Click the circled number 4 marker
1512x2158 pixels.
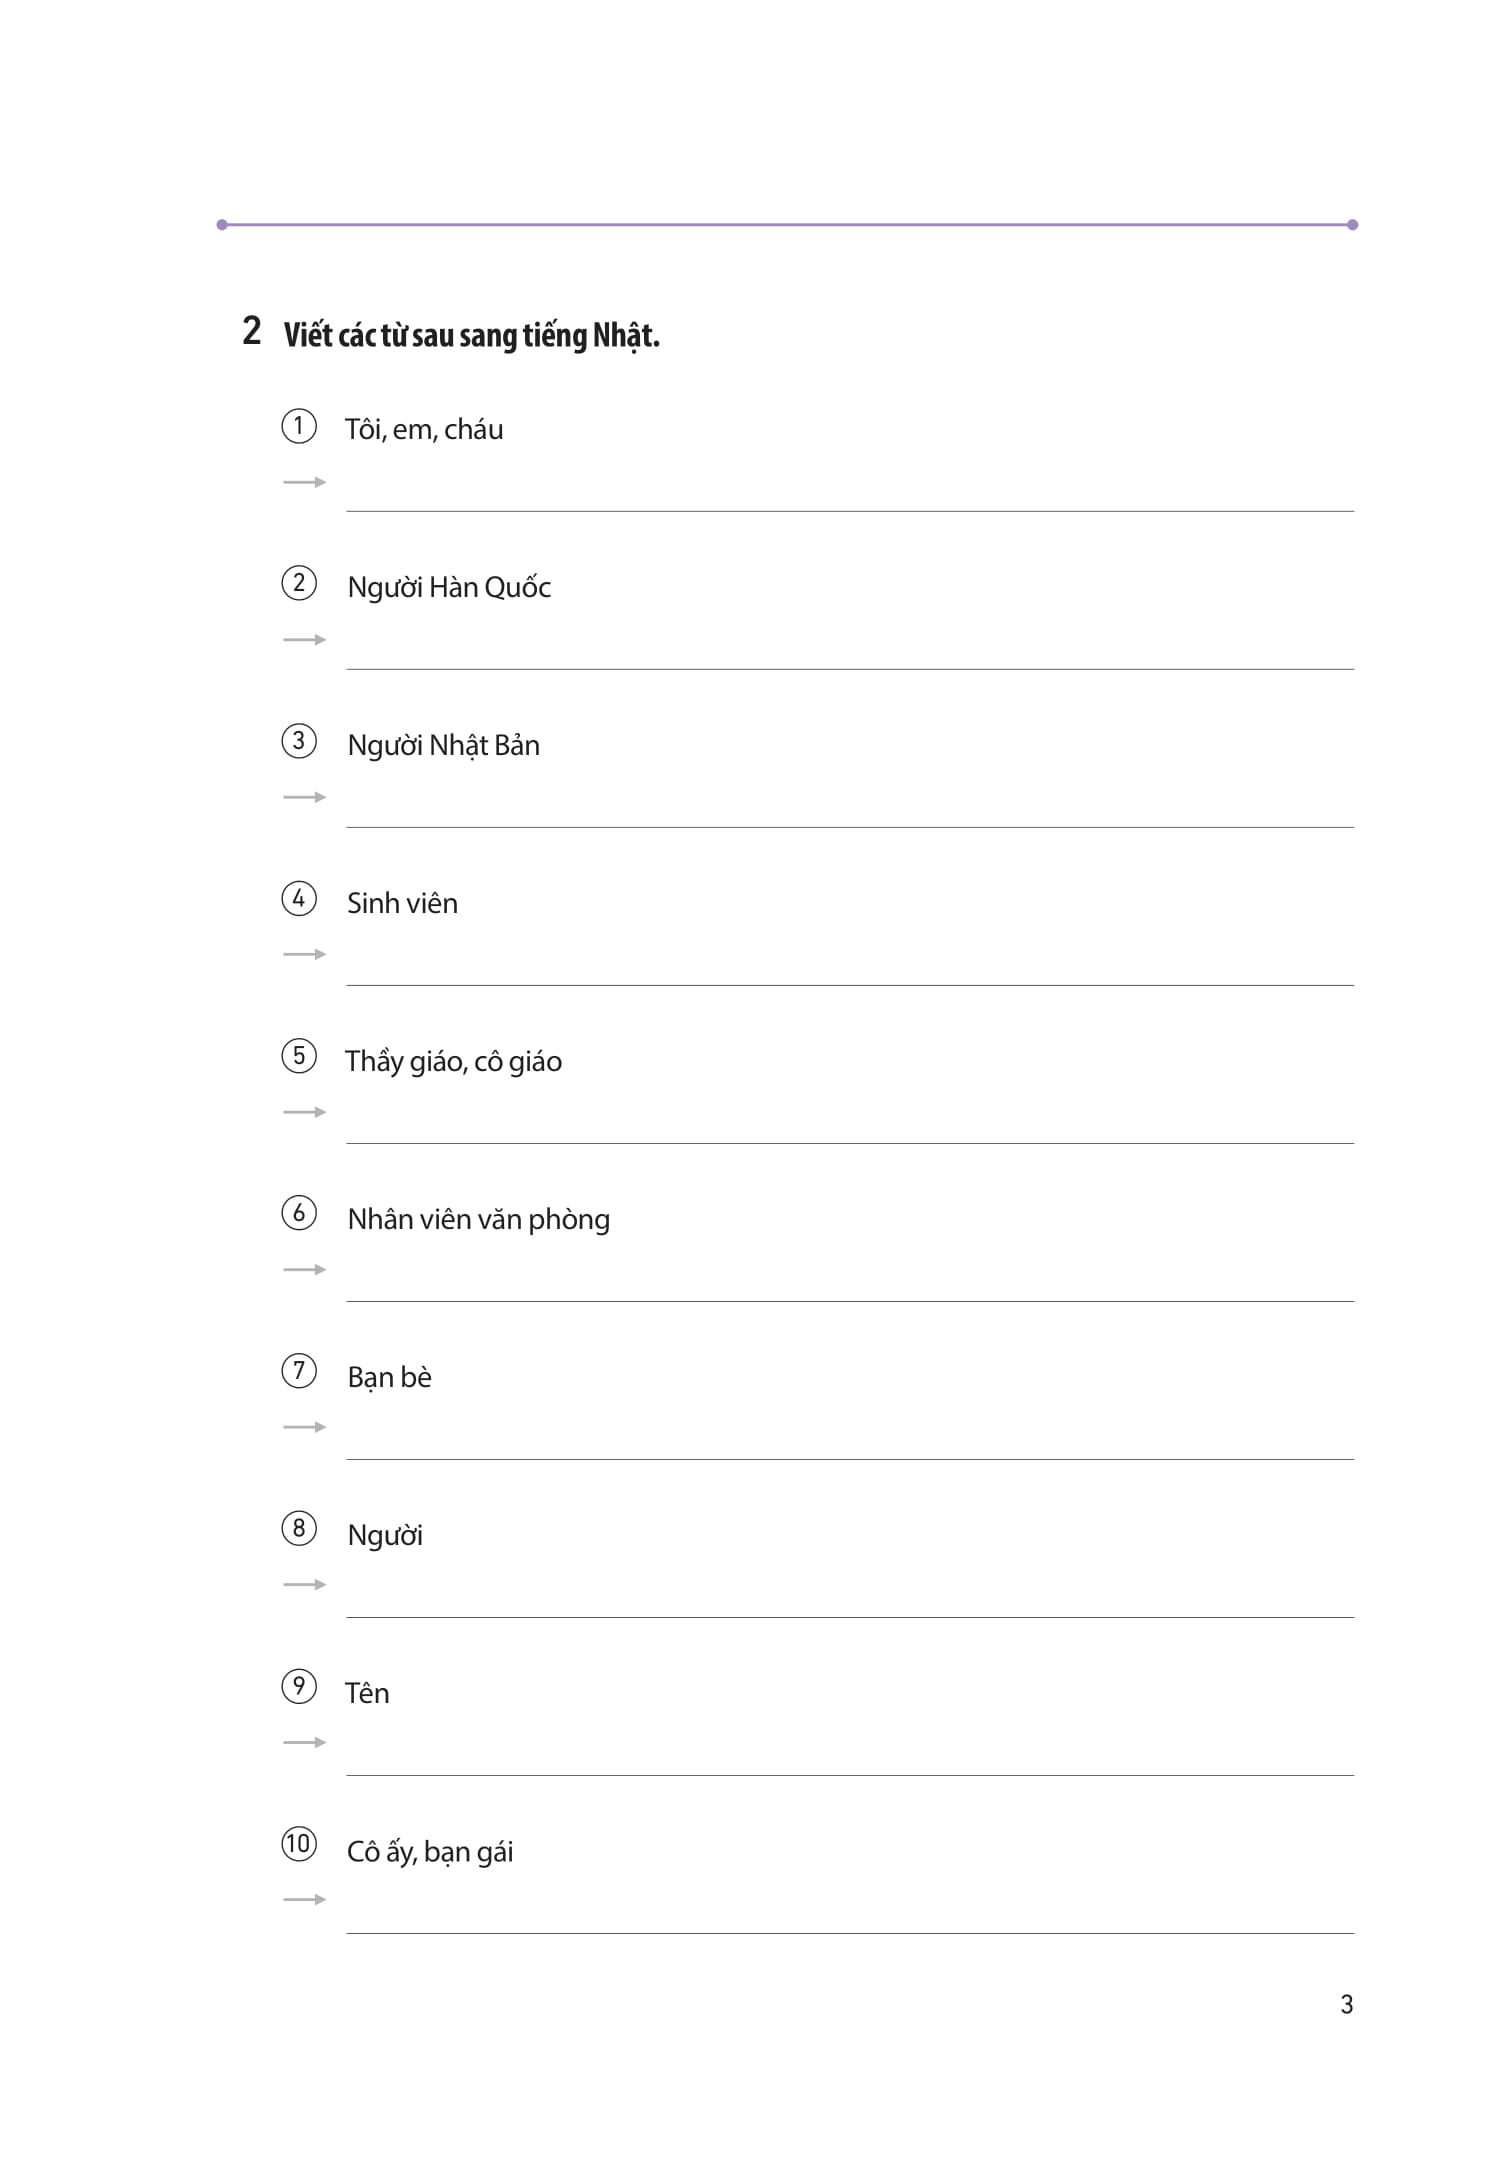coord(298,899)
